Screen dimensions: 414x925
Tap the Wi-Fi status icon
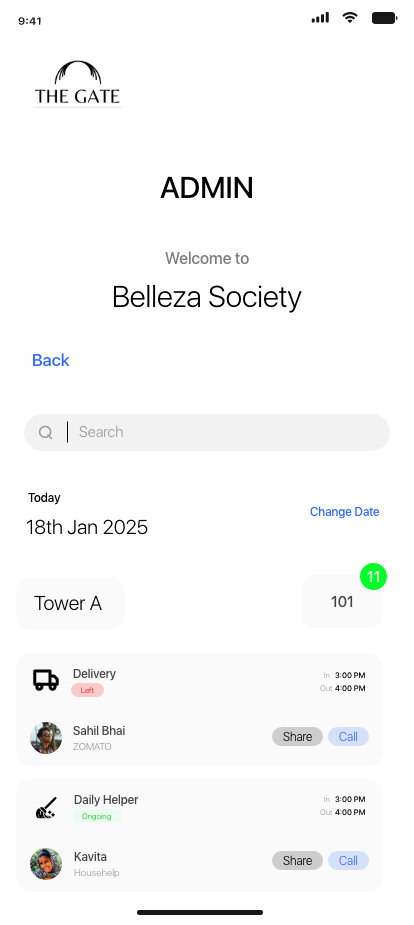[350, 18]
